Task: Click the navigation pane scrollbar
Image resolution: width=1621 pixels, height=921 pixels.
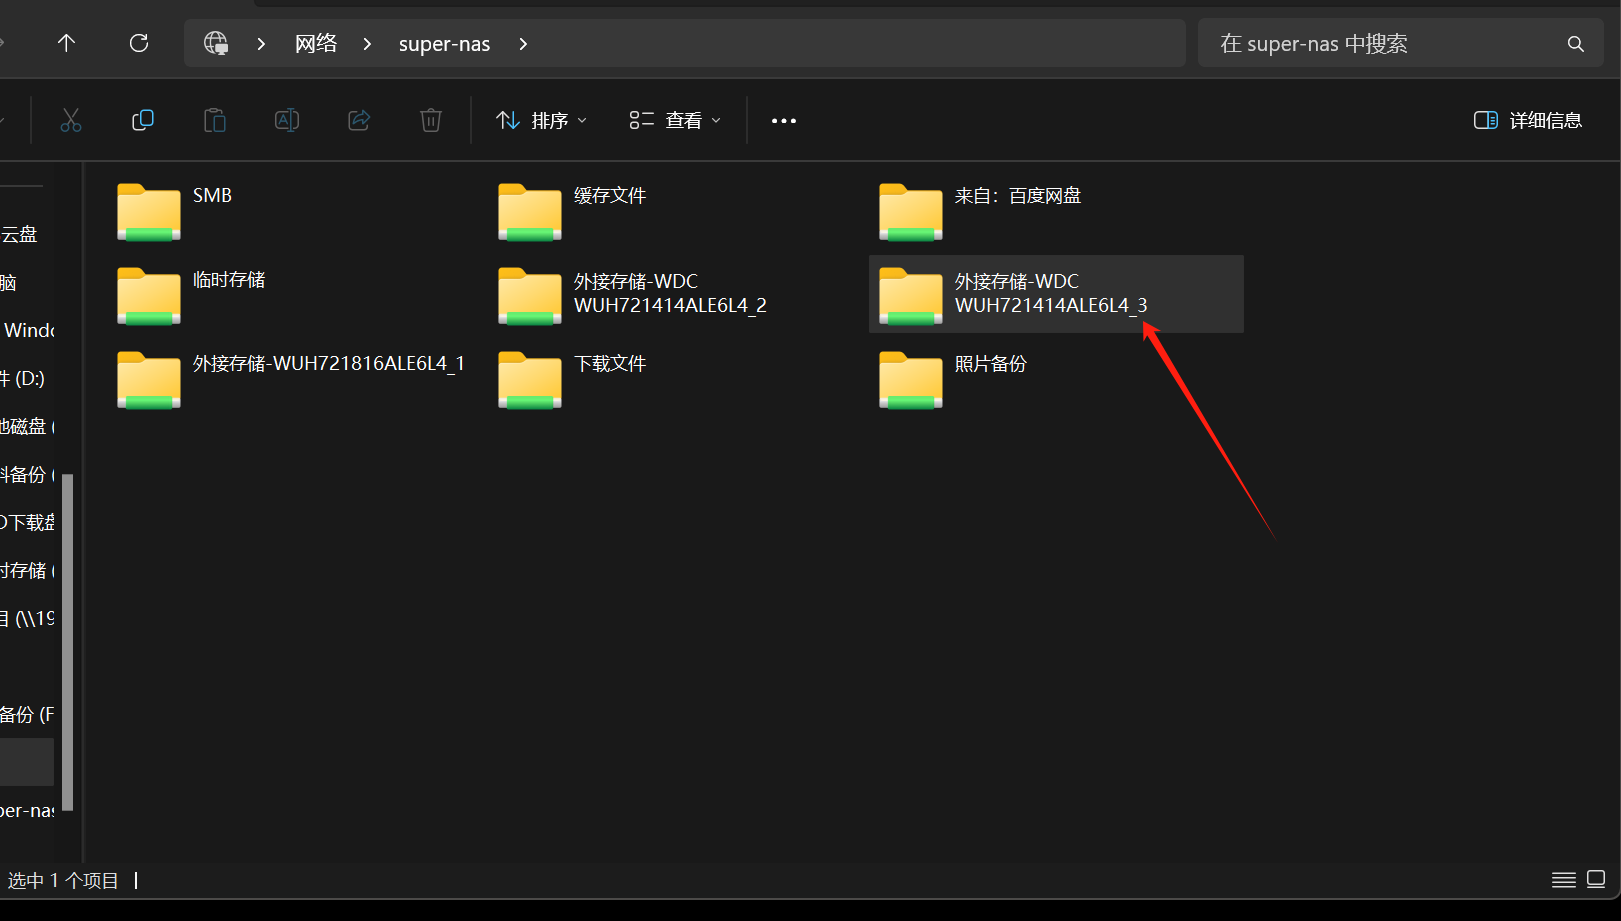Action: (x=68, y=640)
